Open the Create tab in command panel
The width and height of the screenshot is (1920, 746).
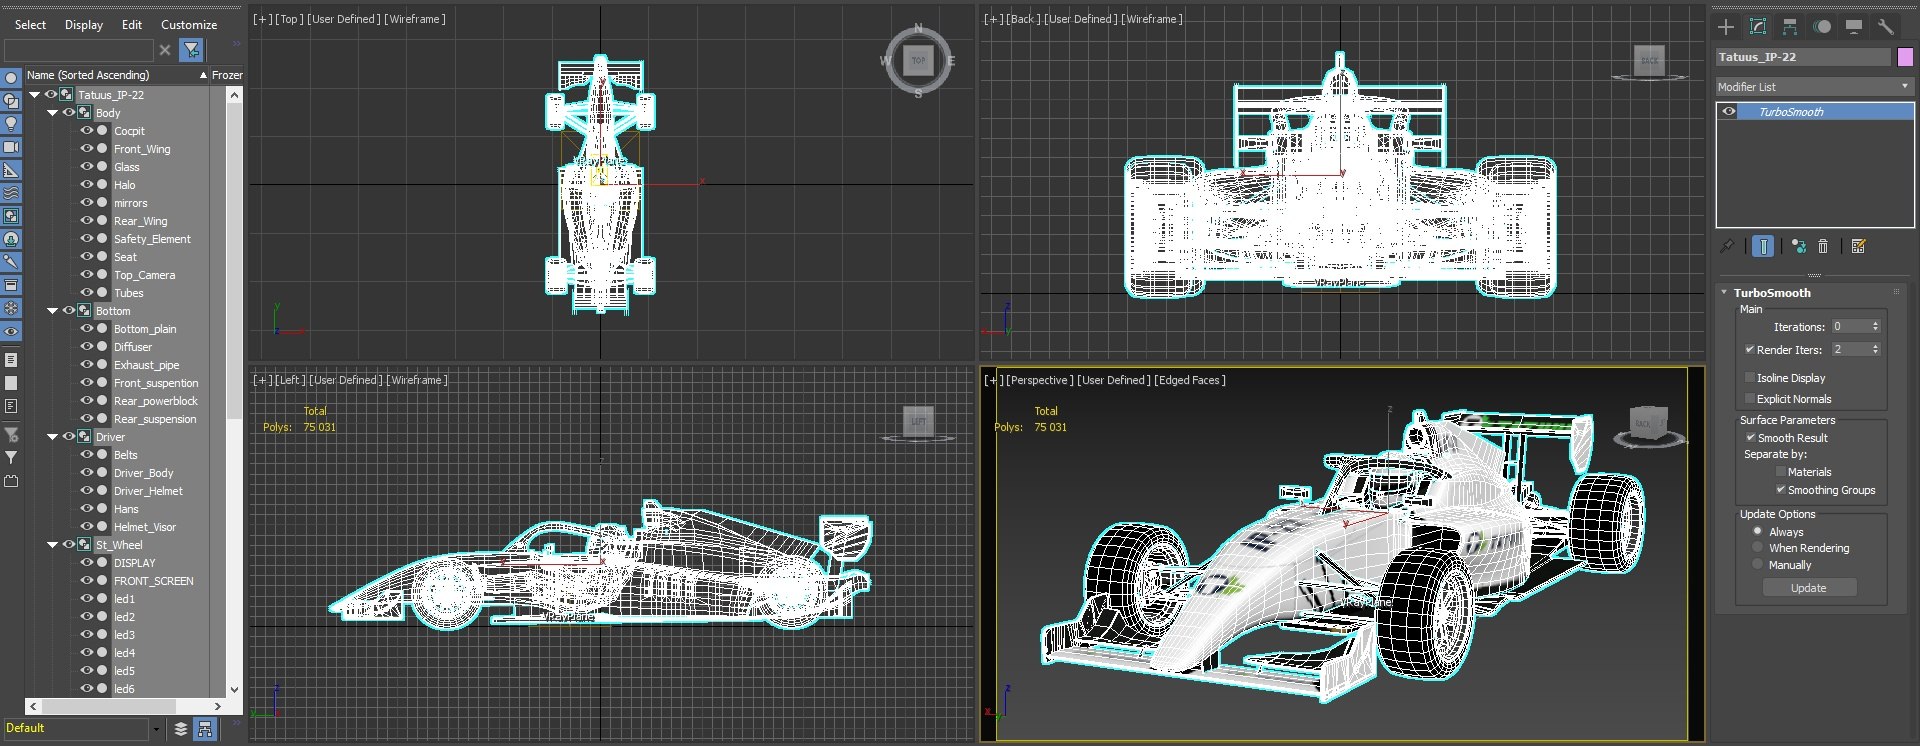[x=1726, y=27]
